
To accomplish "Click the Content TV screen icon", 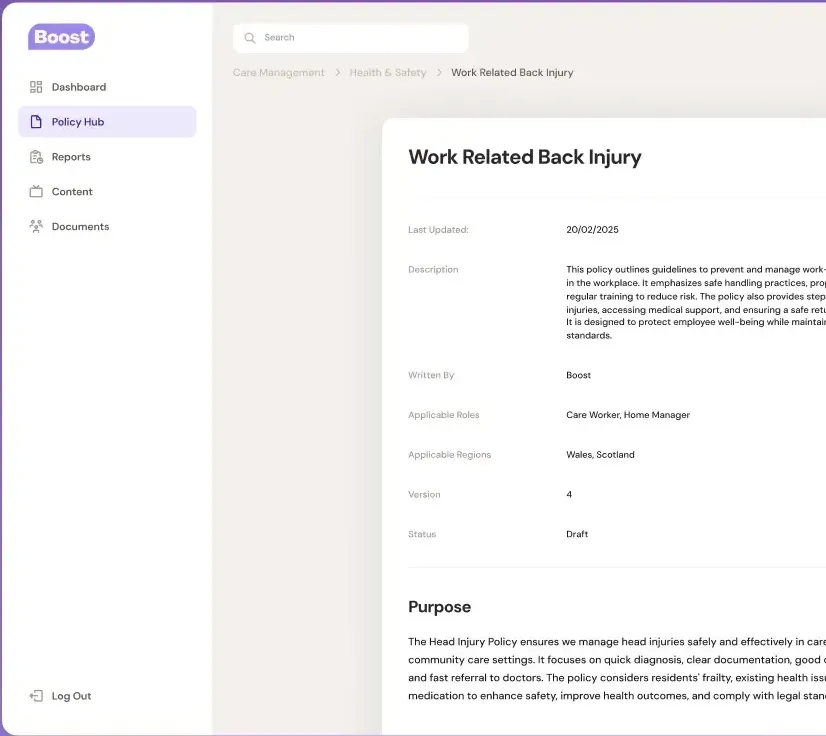I will [36, 192].
